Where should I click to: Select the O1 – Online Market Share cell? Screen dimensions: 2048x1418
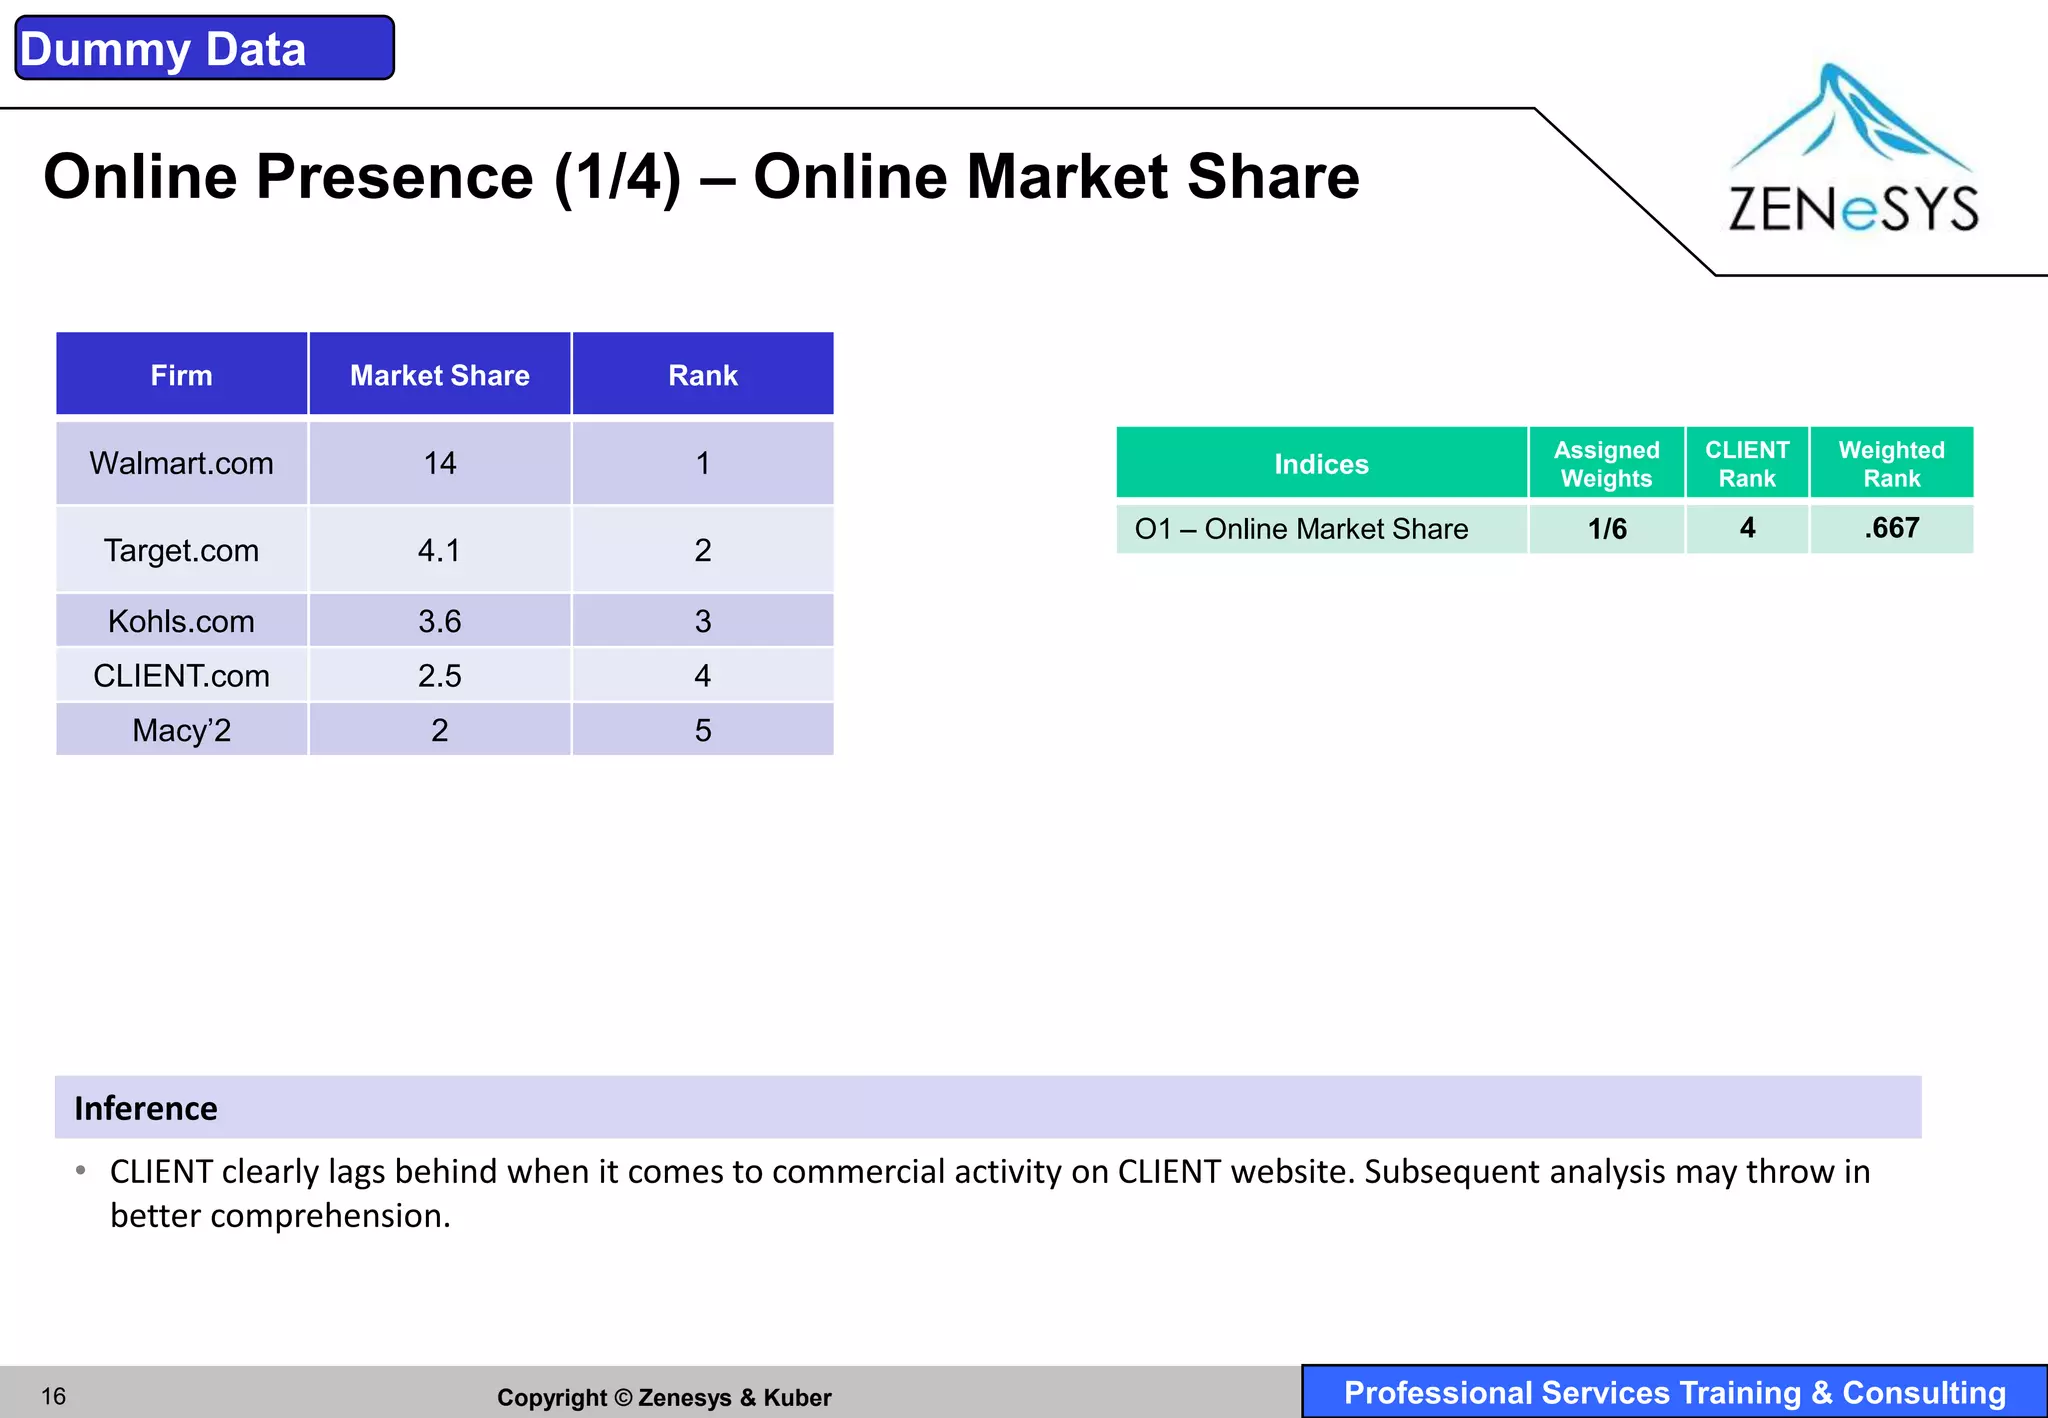(1321, 528)
